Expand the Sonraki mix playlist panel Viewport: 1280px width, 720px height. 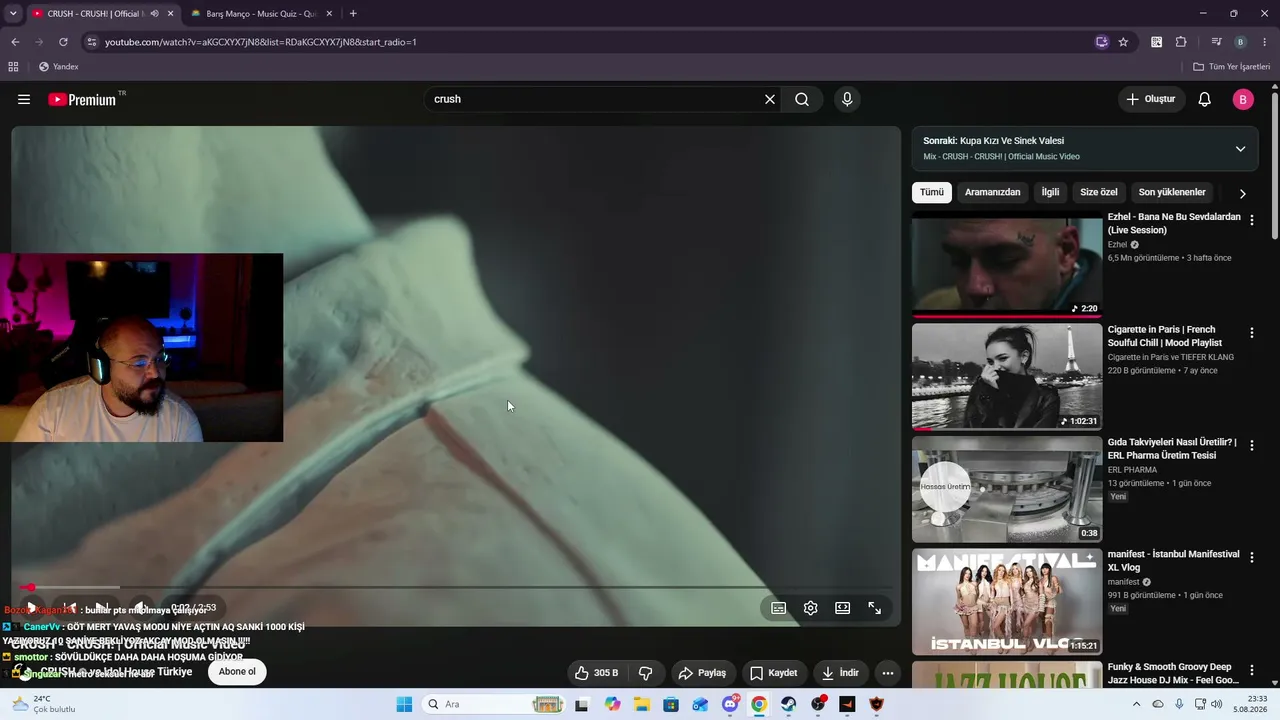pyautogui.click(x=1240, y=149)
